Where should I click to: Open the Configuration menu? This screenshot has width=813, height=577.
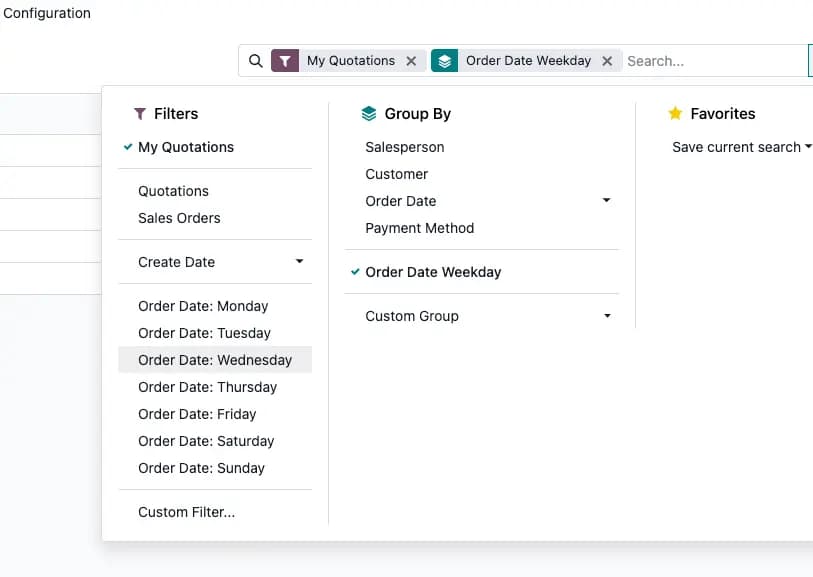(47, 13)
